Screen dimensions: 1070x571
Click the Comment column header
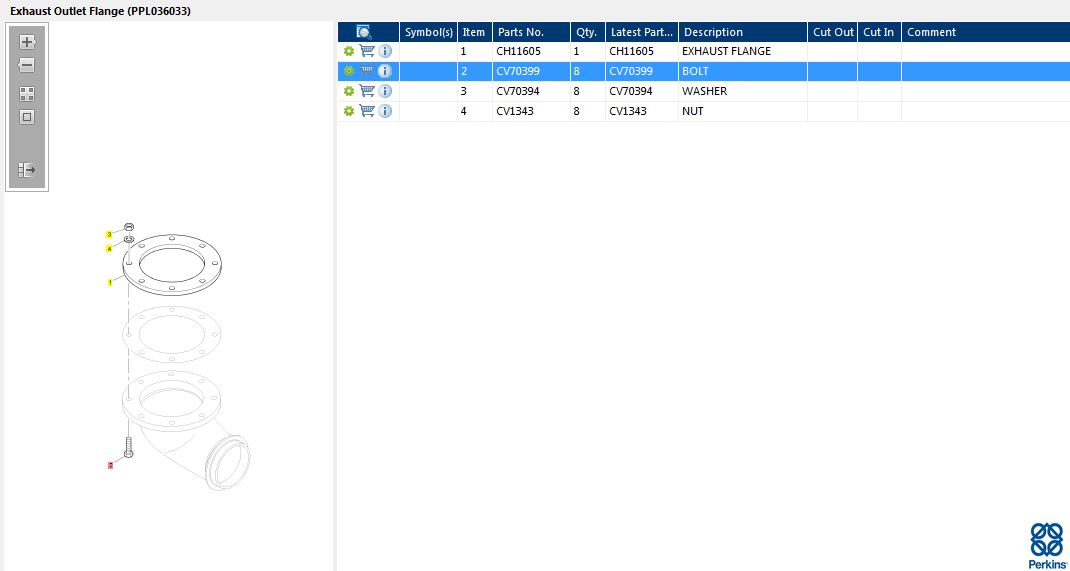[986, 32]
